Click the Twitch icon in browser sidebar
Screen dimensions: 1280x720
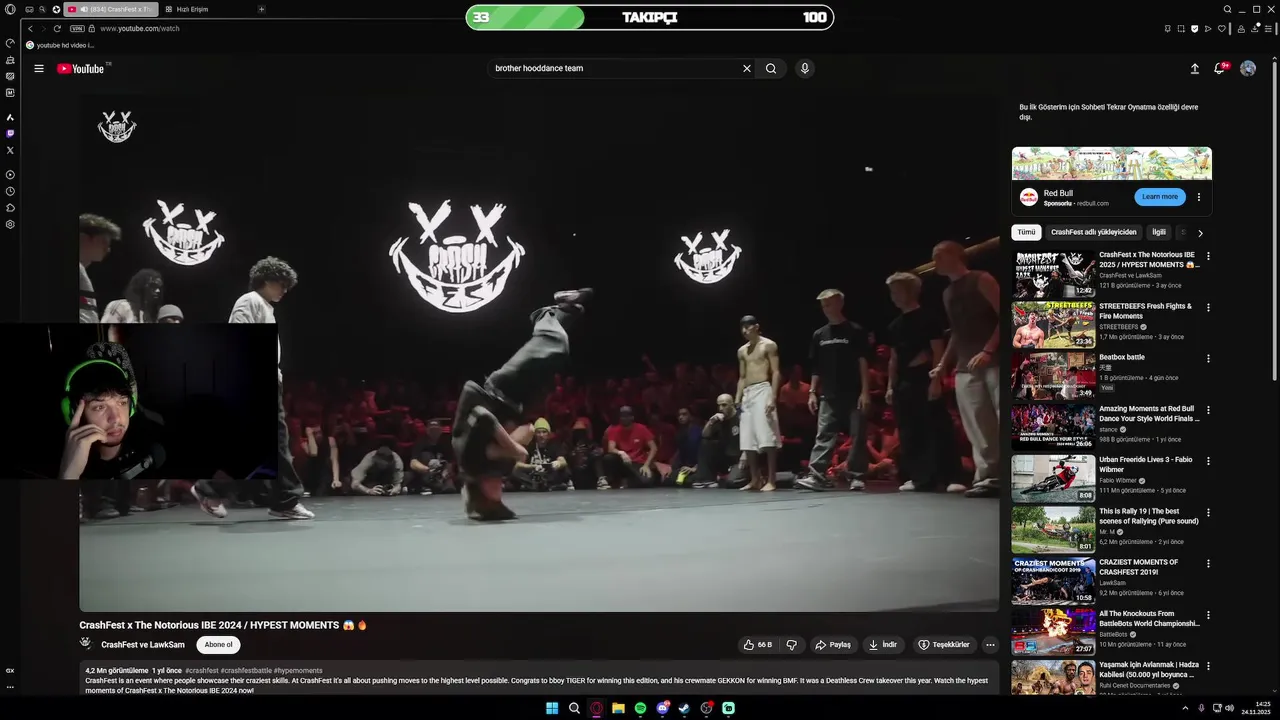(x=10, y=133)
